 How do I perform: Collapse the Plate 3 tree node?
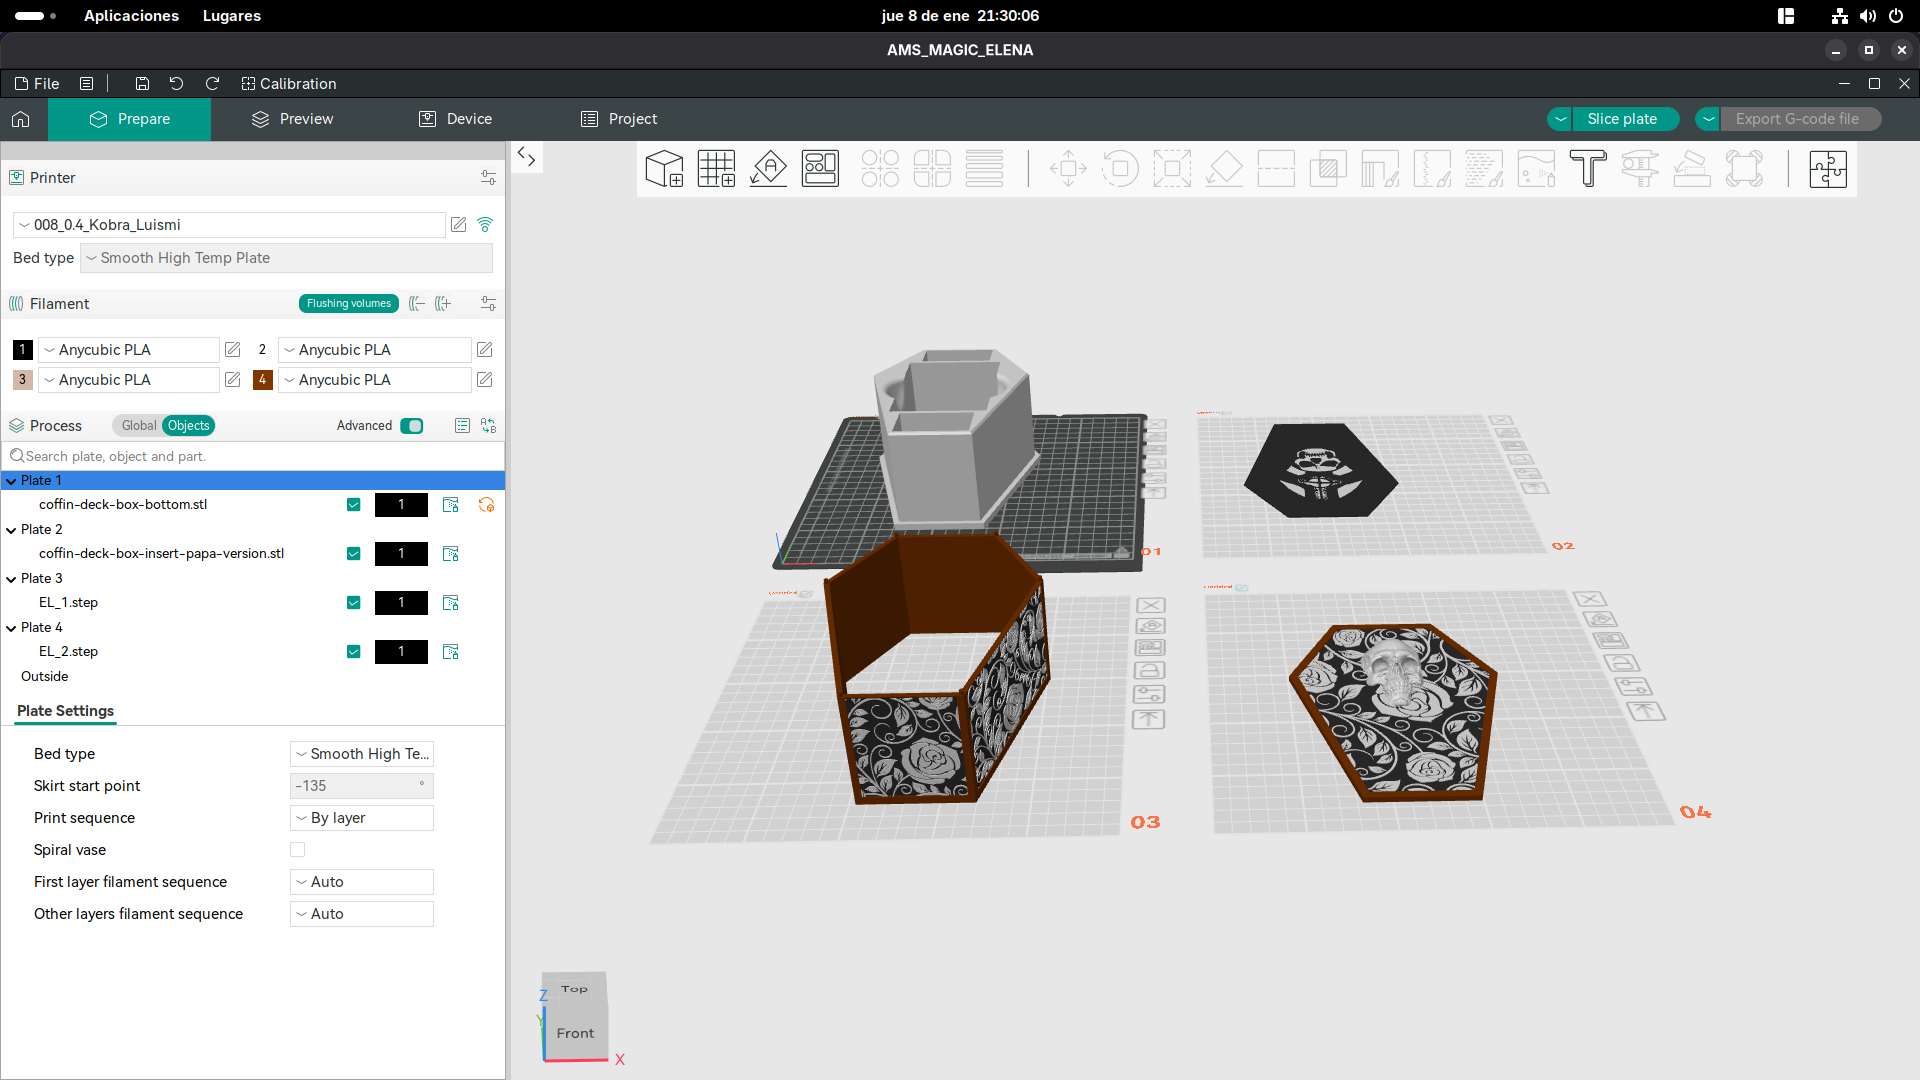pyautogui.click(x=11, y=579)
